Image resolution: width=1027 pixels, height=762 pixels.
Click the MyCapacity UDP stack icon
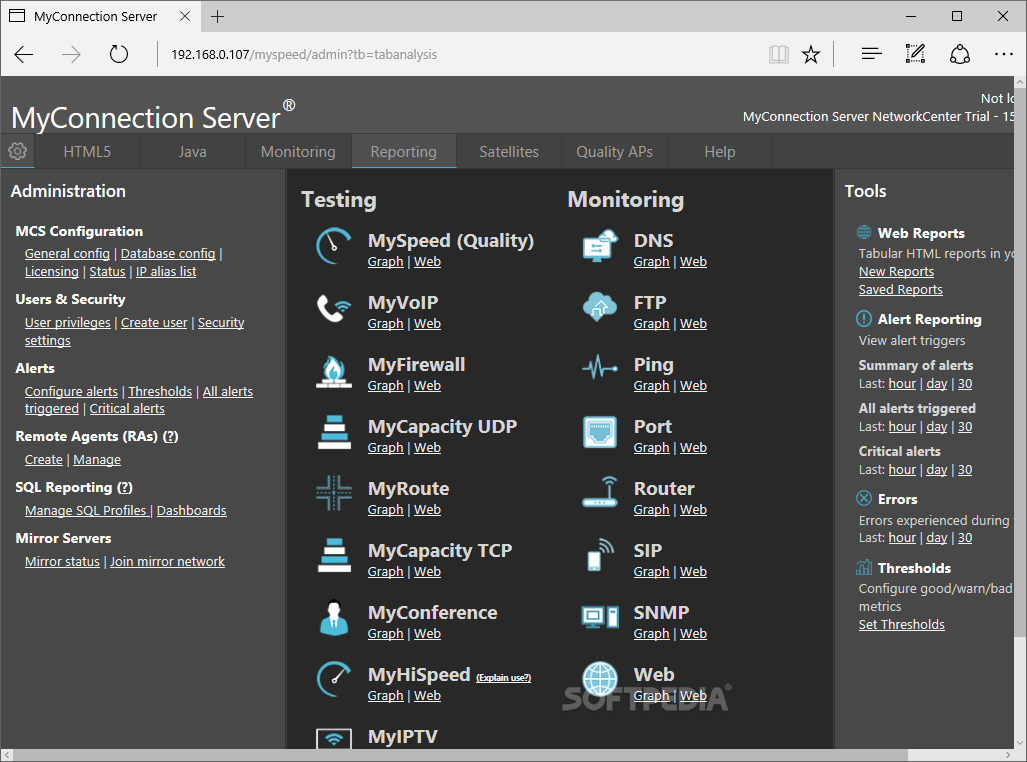(334, 432)
